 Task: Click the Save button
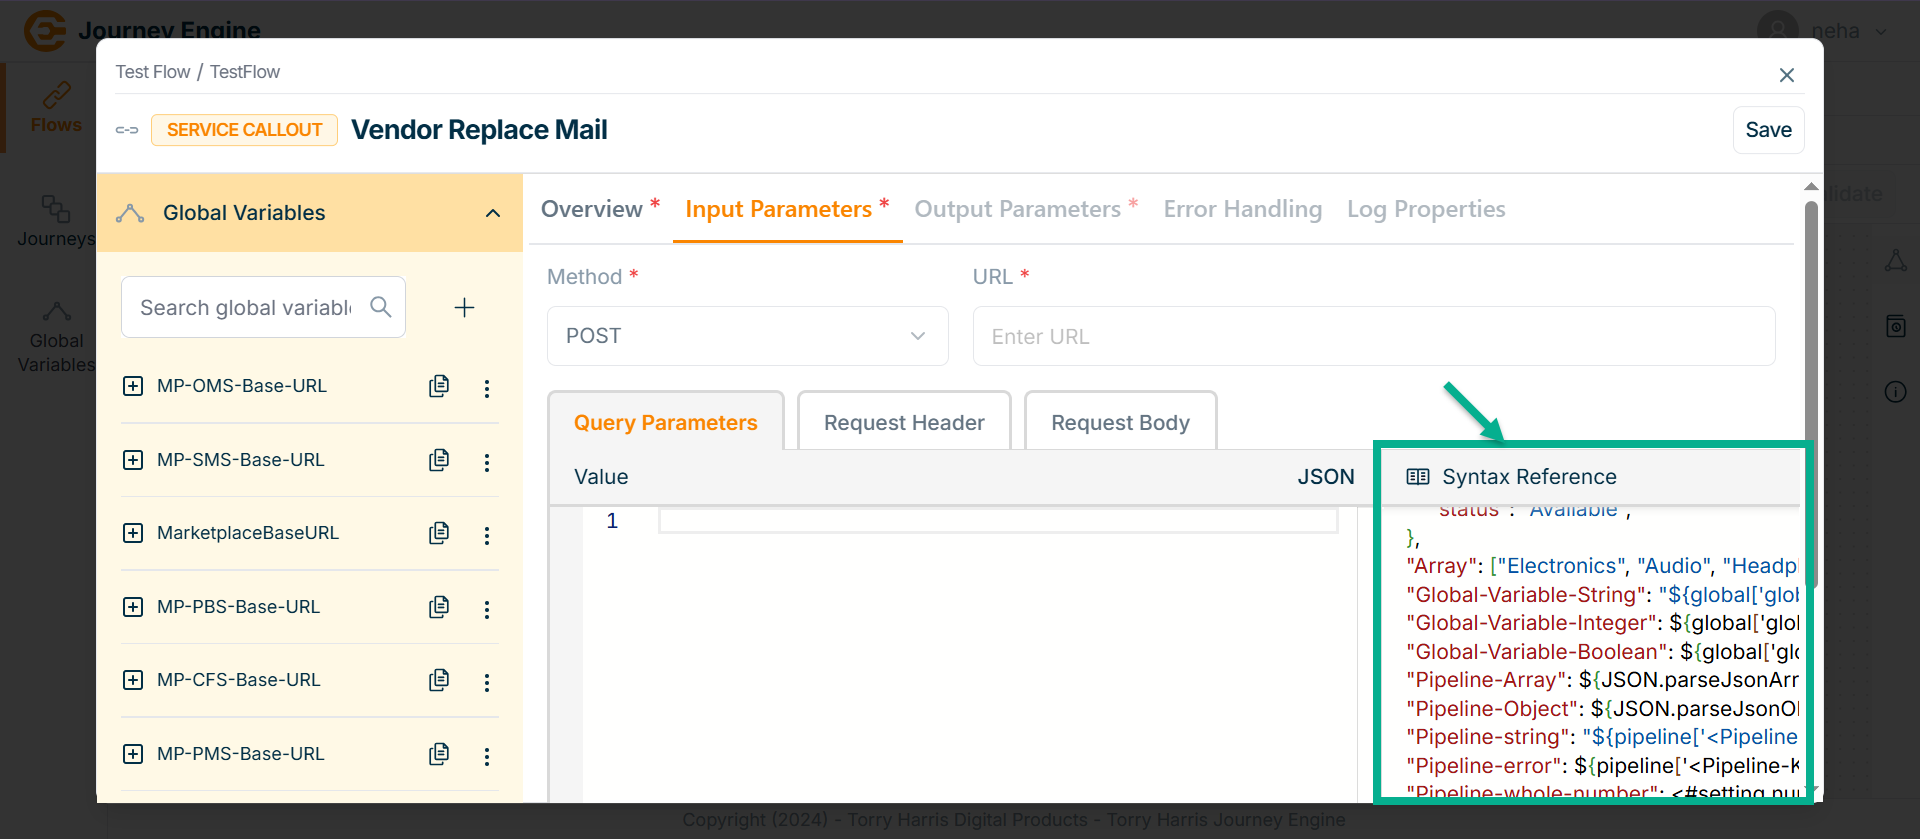click(x=1768, y=130)
